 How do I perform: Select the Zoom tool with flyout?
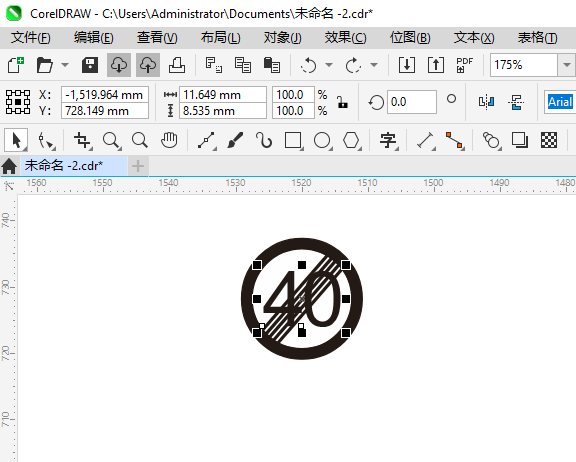pos(111,141)
